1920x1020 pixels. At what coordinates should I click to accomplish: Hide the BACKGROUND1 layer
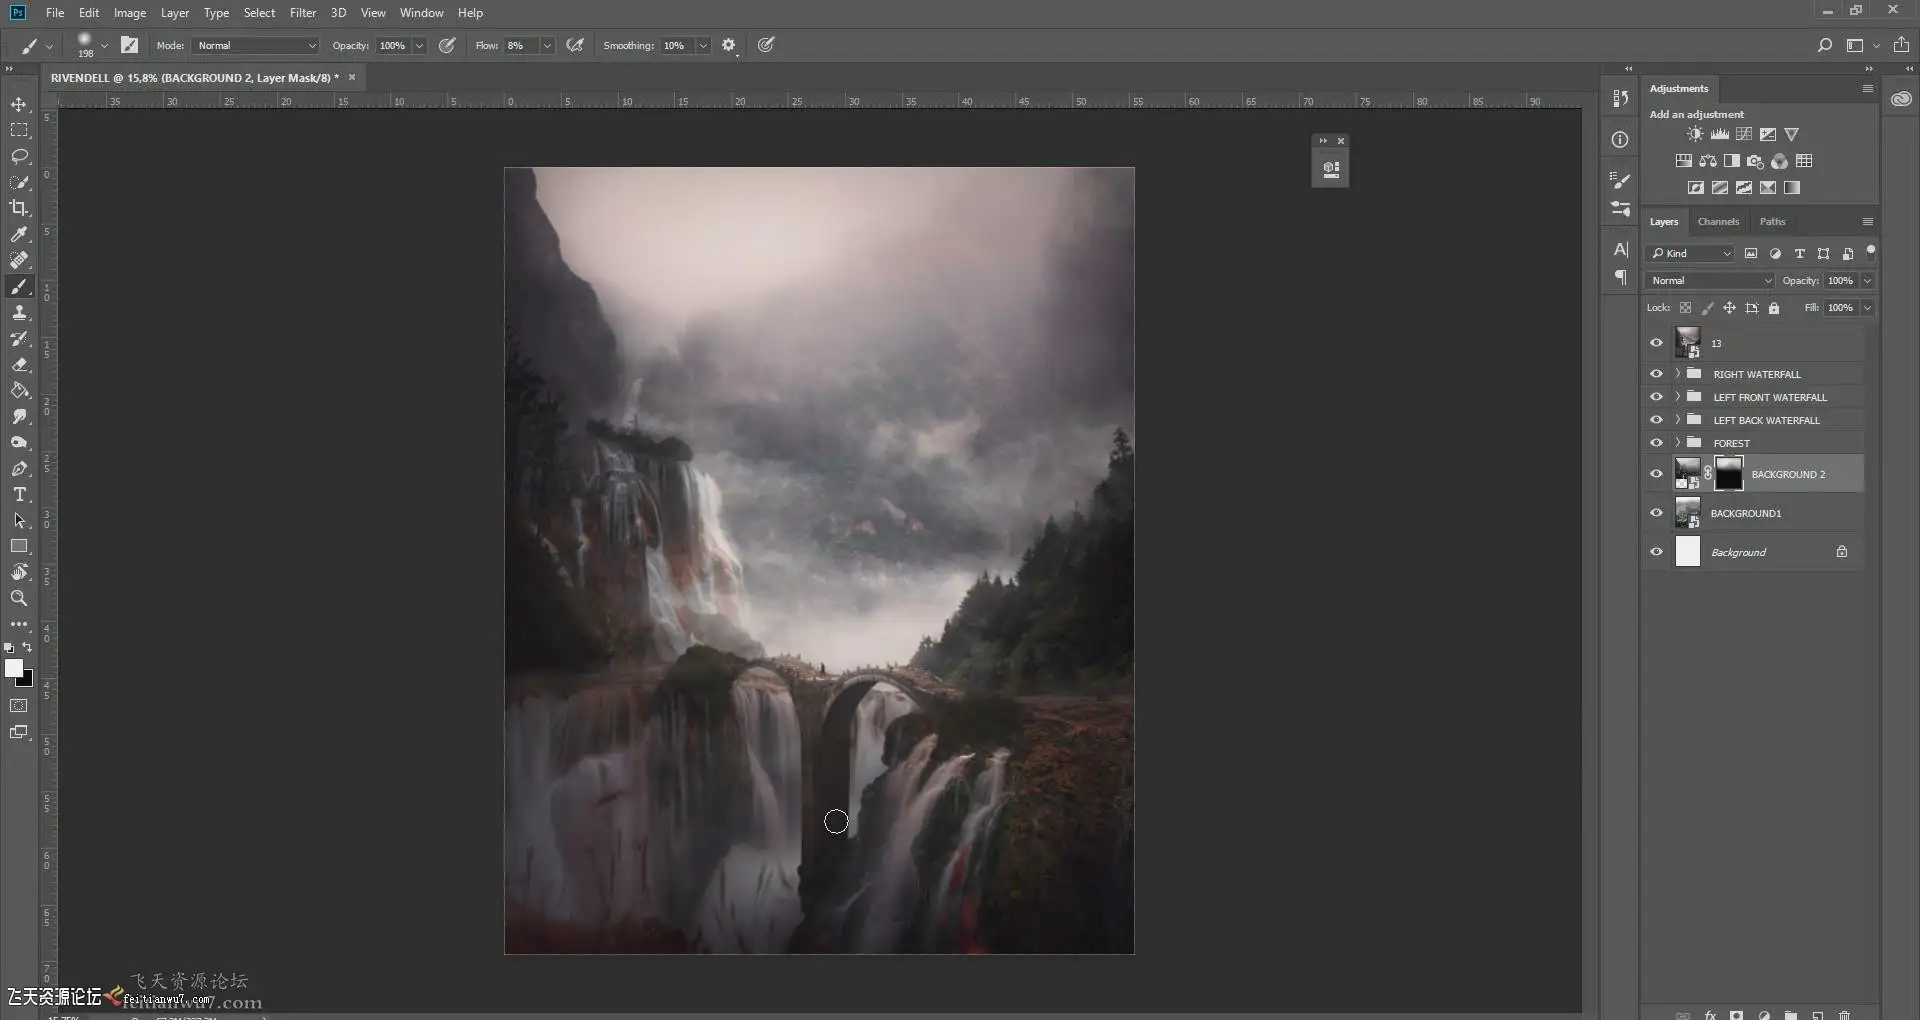1656,513
